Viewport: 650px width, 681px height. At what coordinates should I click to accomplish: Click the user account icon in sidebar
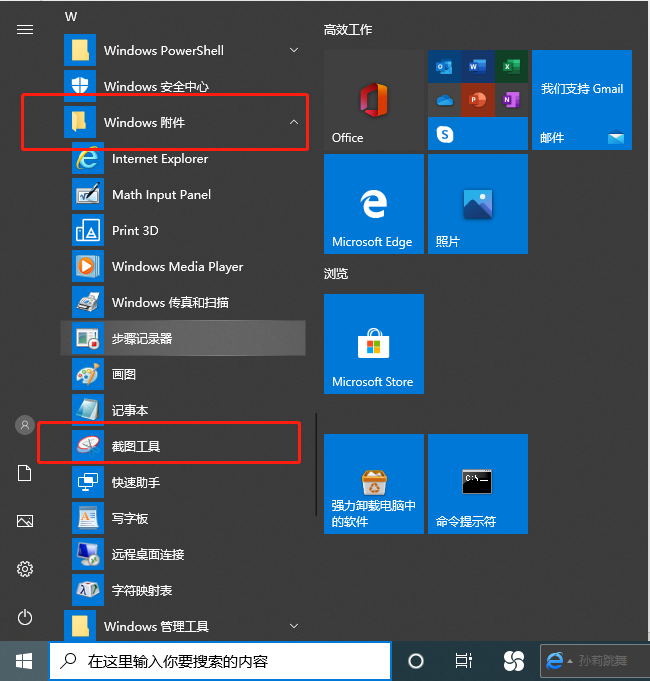25,425
